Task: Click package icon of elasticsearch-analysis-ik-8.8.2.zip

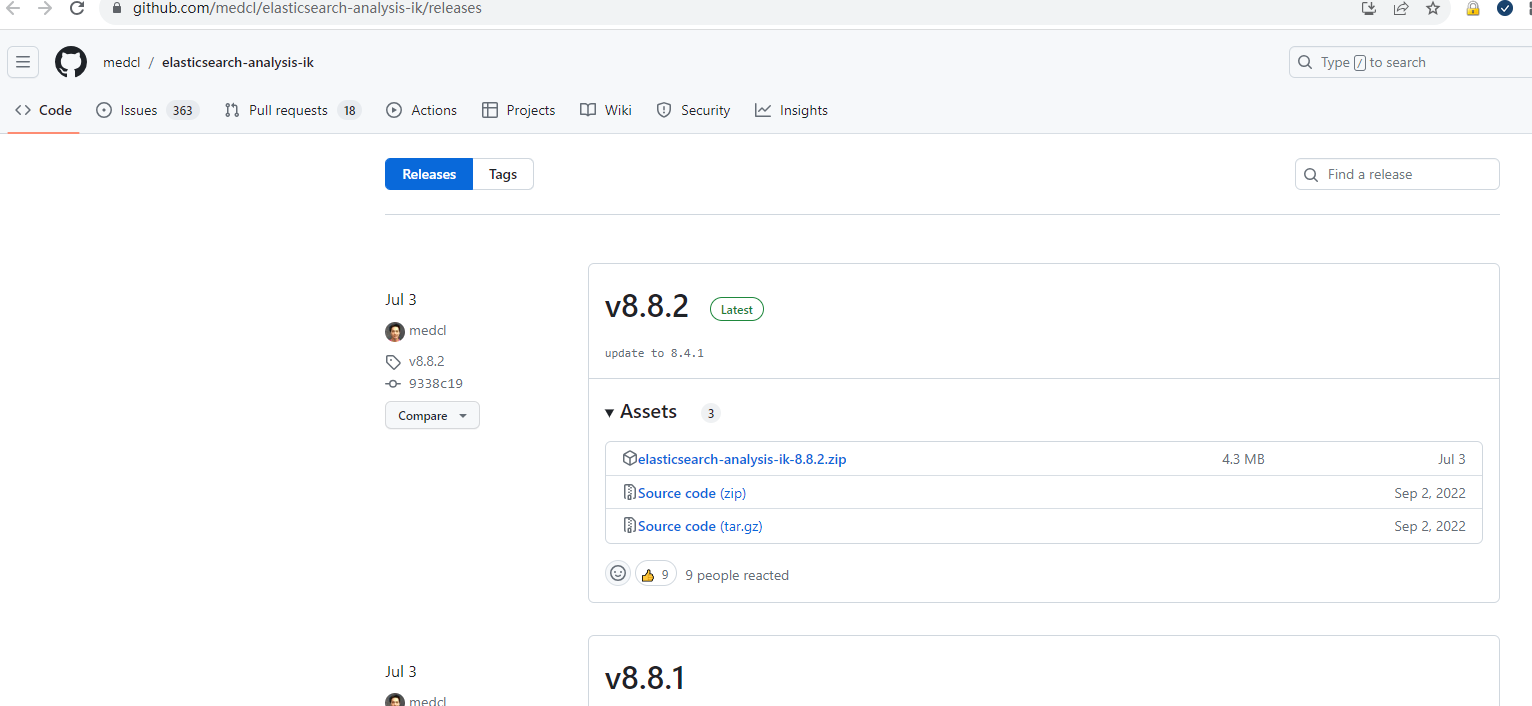Action: [x=630, y=458]
